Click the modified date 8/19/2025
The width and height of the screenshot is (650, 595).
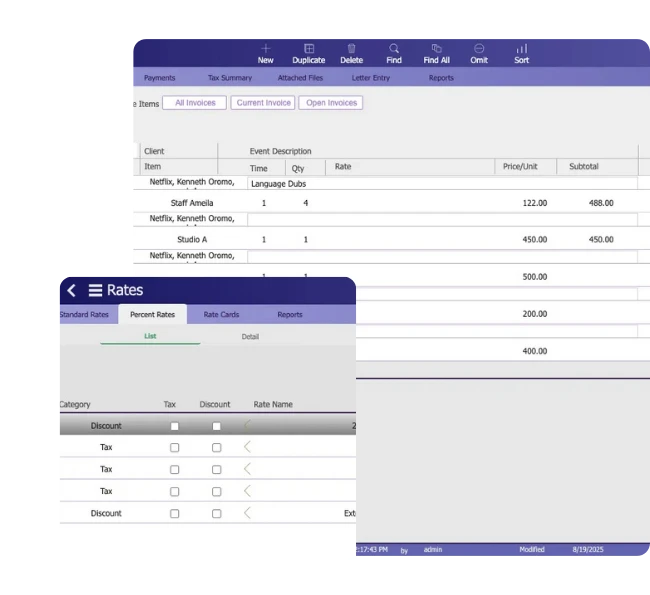tap(588, 549)
